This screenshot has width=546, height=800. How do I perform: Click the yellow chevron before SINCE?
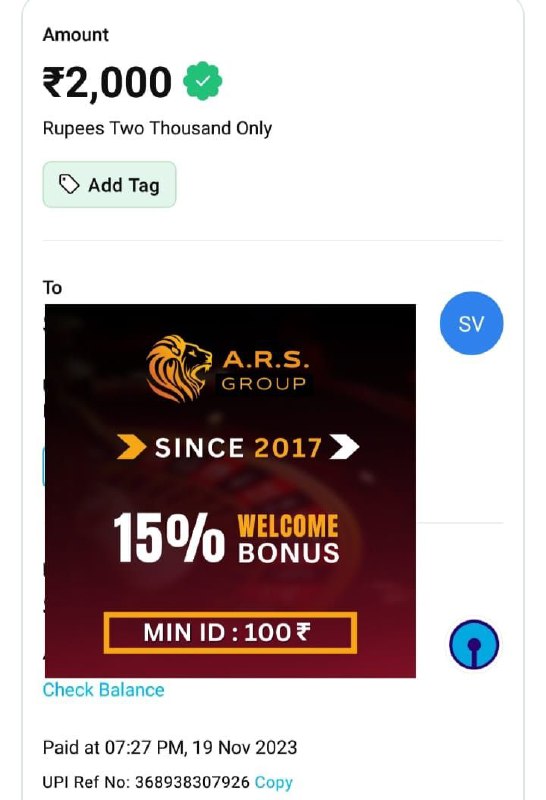coord(131,447)
